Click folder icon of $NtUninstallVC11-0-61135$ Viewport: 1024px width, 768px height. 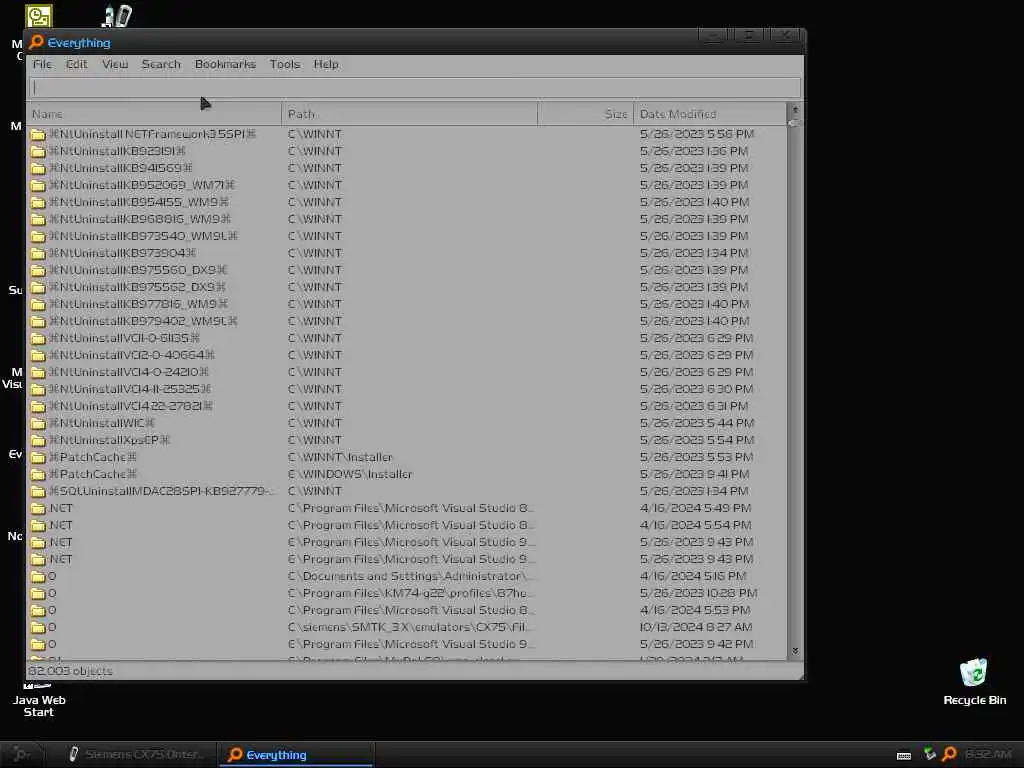point(38,338)
